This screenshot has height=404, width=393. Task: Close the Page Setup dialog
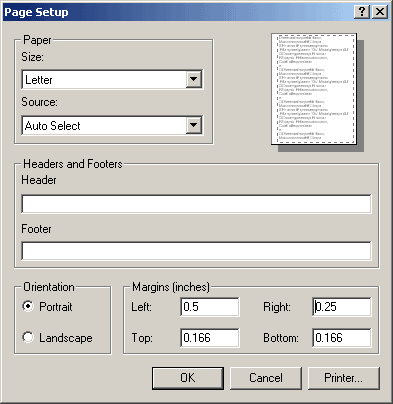[380, 12]
